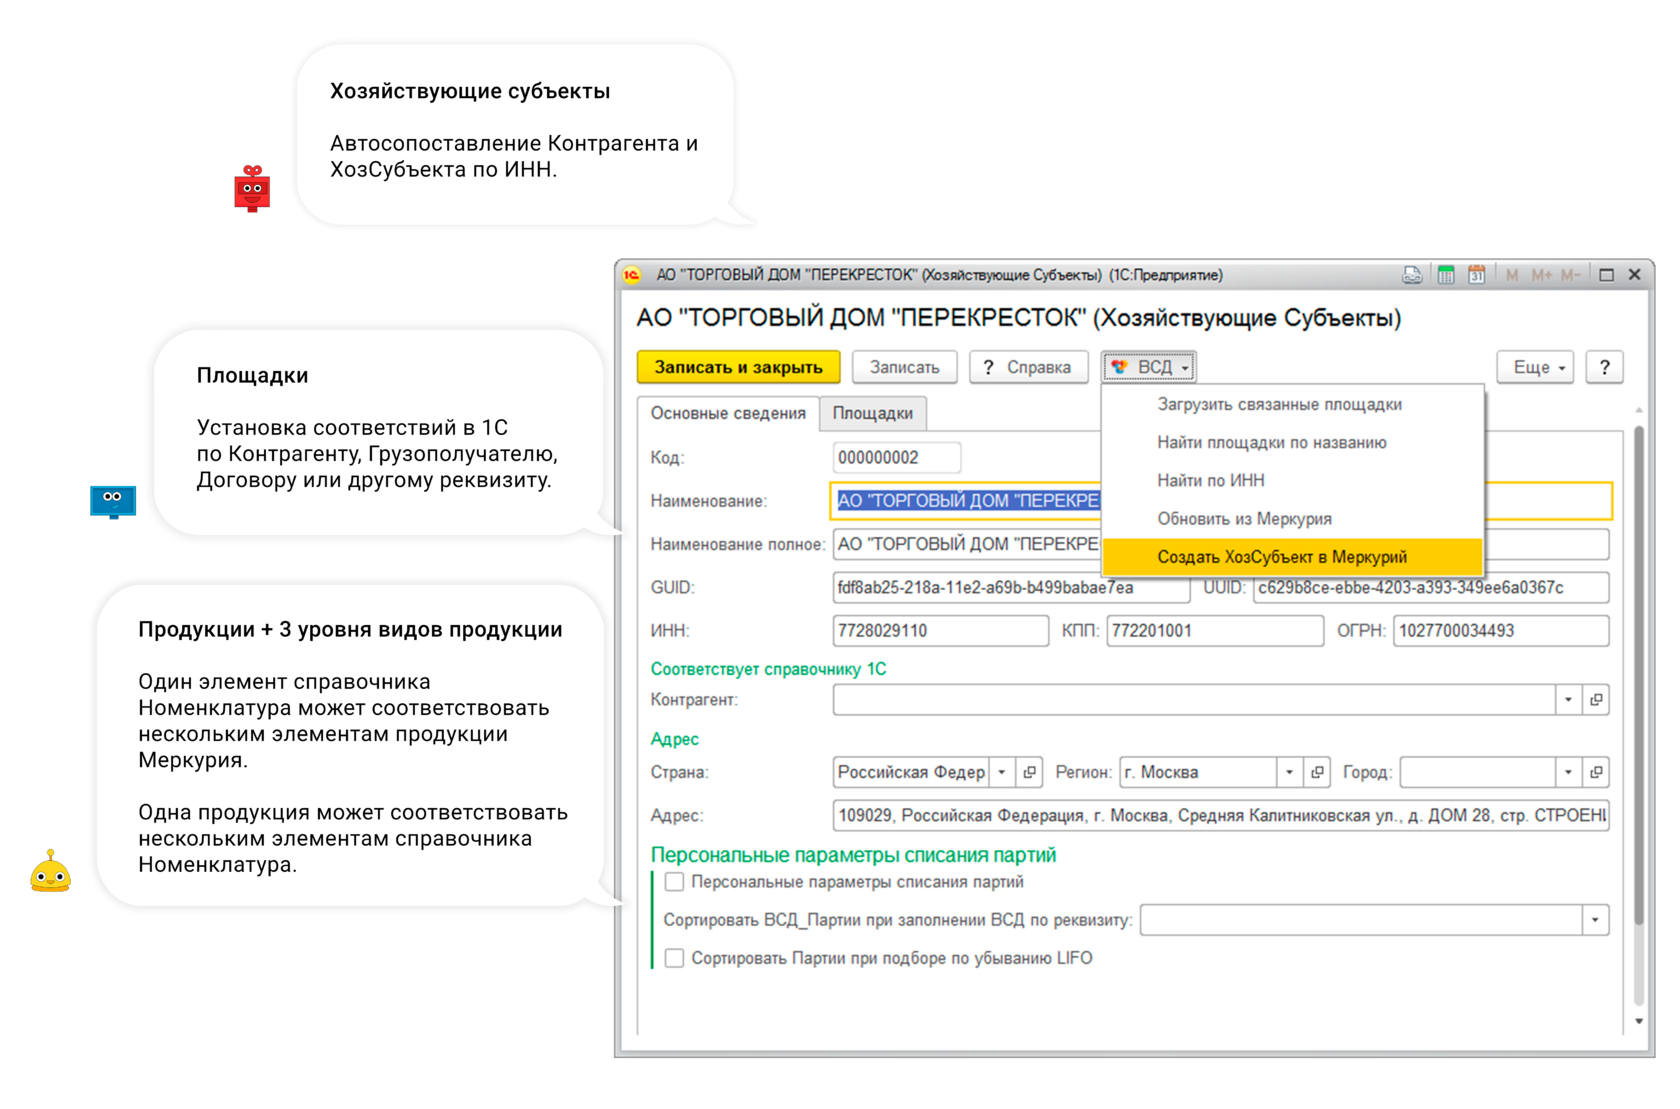
Task: Click the print preview icon in title bar
Action: coord(1412,275)
